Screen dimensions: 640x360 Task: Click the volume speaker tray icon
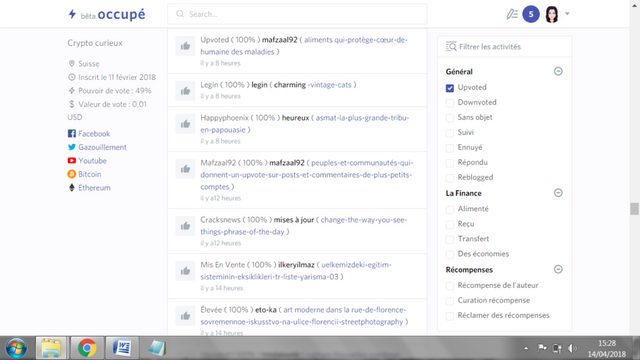pos(572,348)
